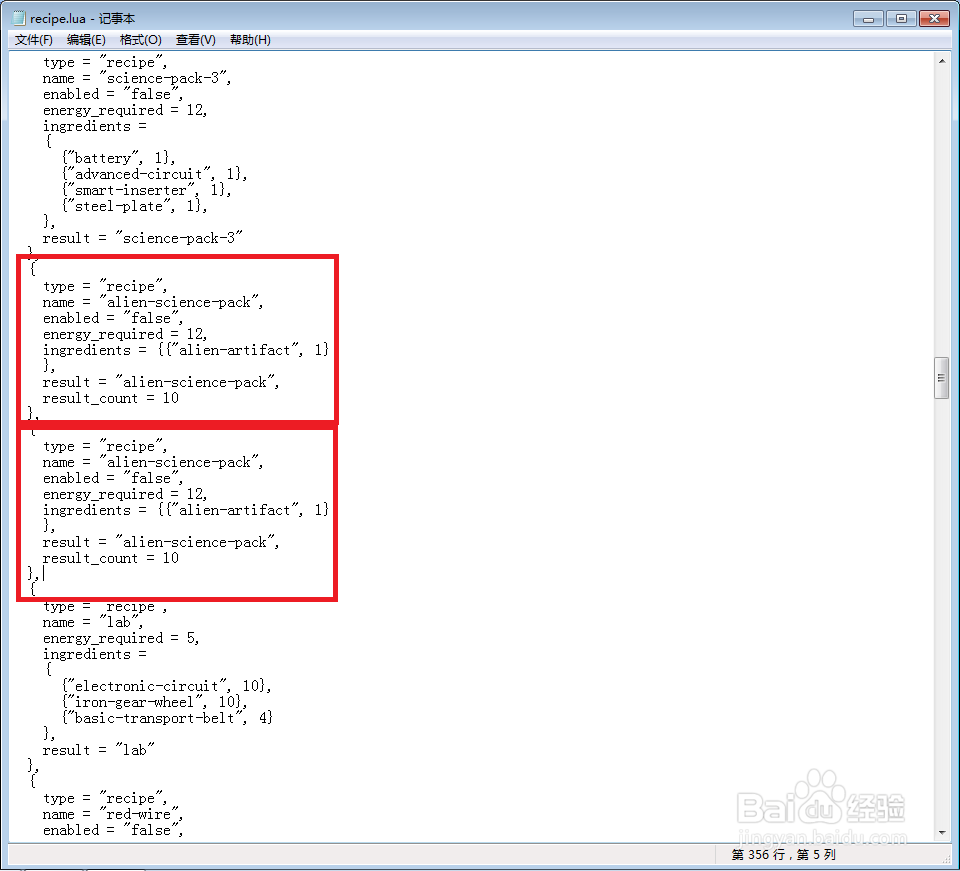Image resolution: width=960 pixels, height=871 pixels.
Task: Click the {"steel-plate", 1} line
Action: pos(135,206)
